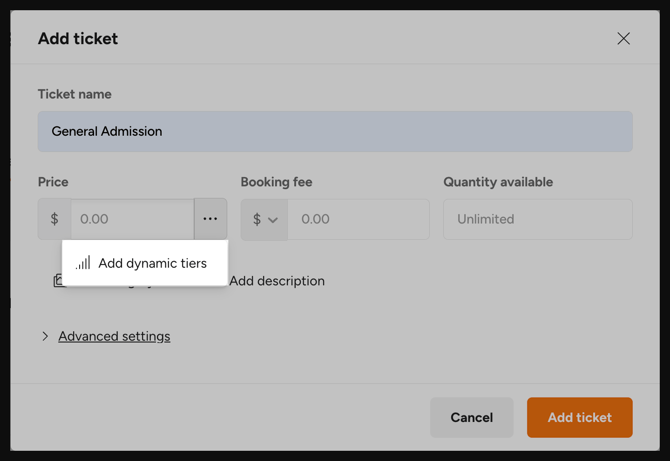Click the Ticket name label
The height and width of the screenshot is (461, 670).
[75, 94]
